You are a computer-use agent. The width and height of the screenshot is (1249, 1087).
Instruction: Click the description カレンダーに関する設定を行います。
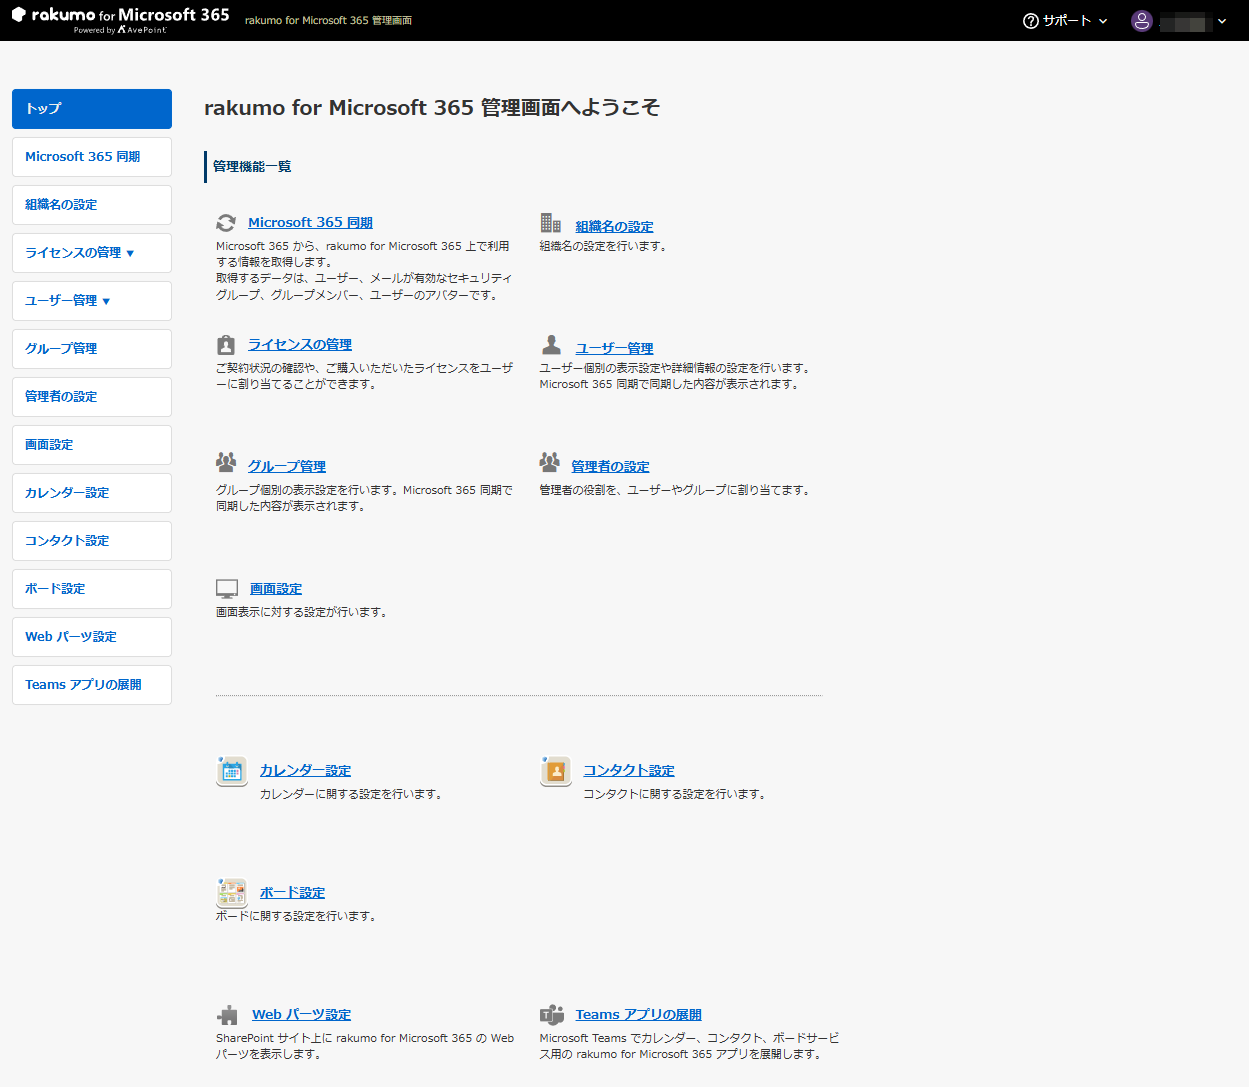coord(351,794)
